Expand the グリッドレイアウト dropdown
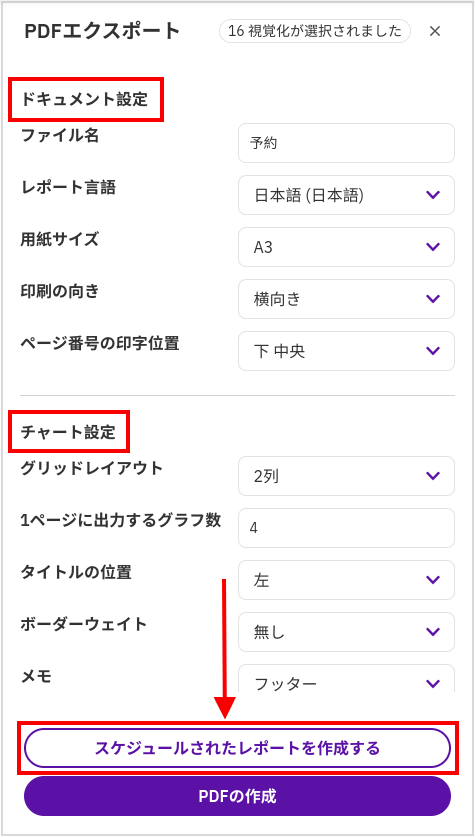The image size is (475, 837). pos(346,476)
